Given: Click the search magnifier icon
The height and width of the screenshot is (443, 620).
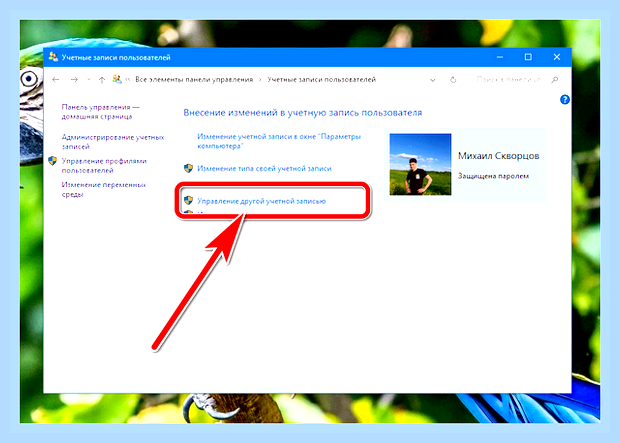Looking at the screenshot, I should click(x=555, y=80).
